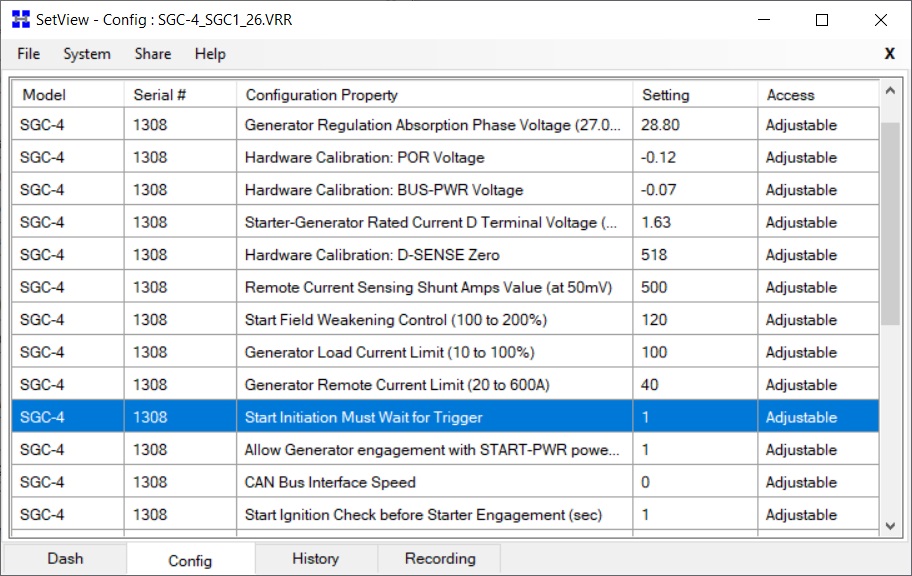Image resolution: width=912 pixels, height=576 pixels.
Task: Select Hardware Calibration: D-SENSE Zero row
Action: click(x=371, y=255)
